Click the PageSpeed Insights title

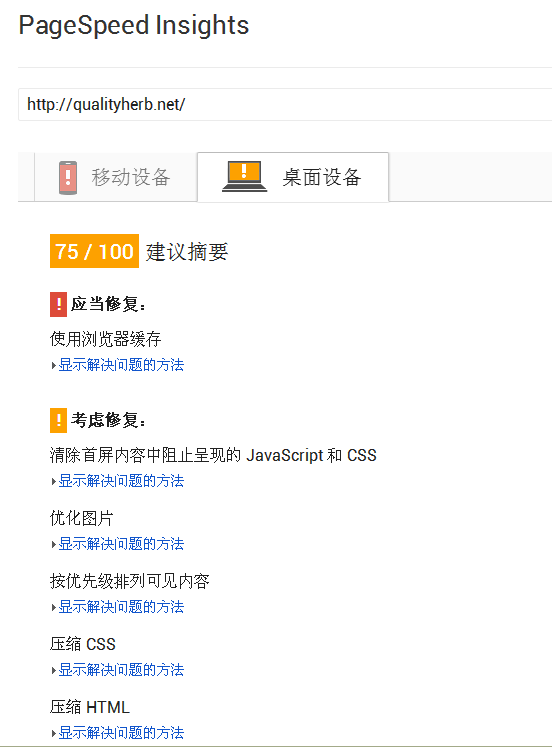(x=134, y=26)
